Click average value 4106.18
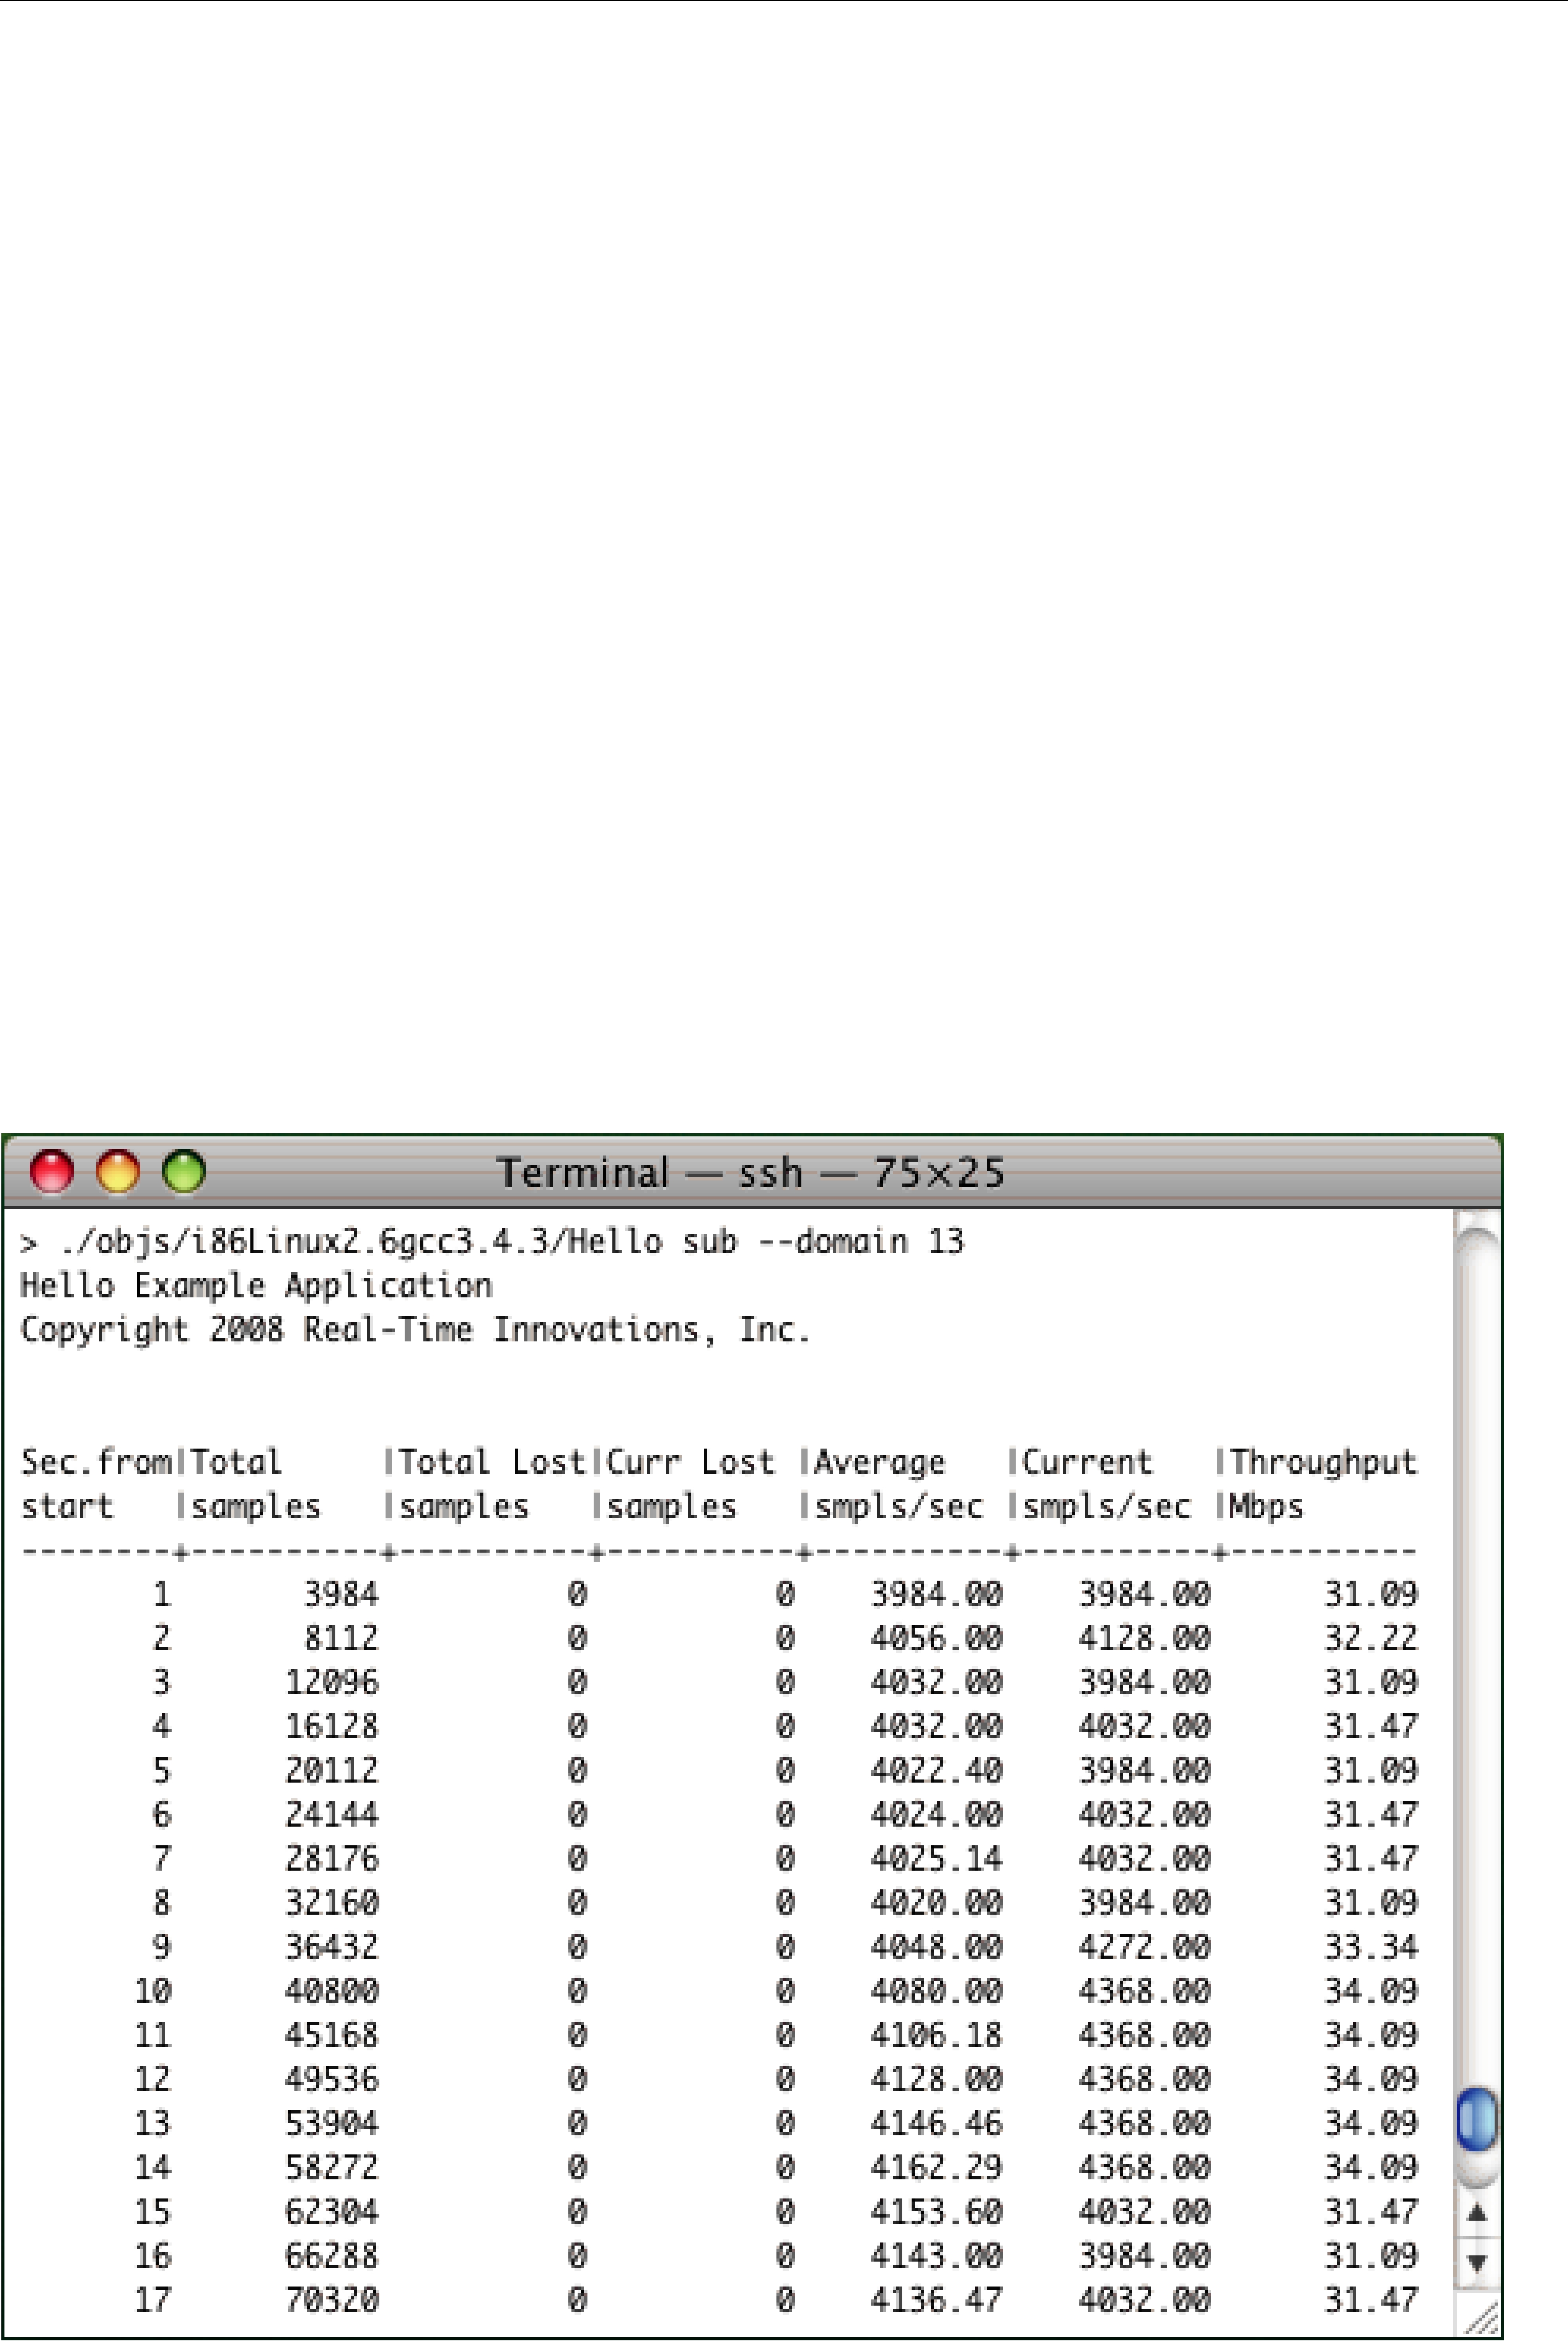1568x2343 pixels. tap(936, 2035)
